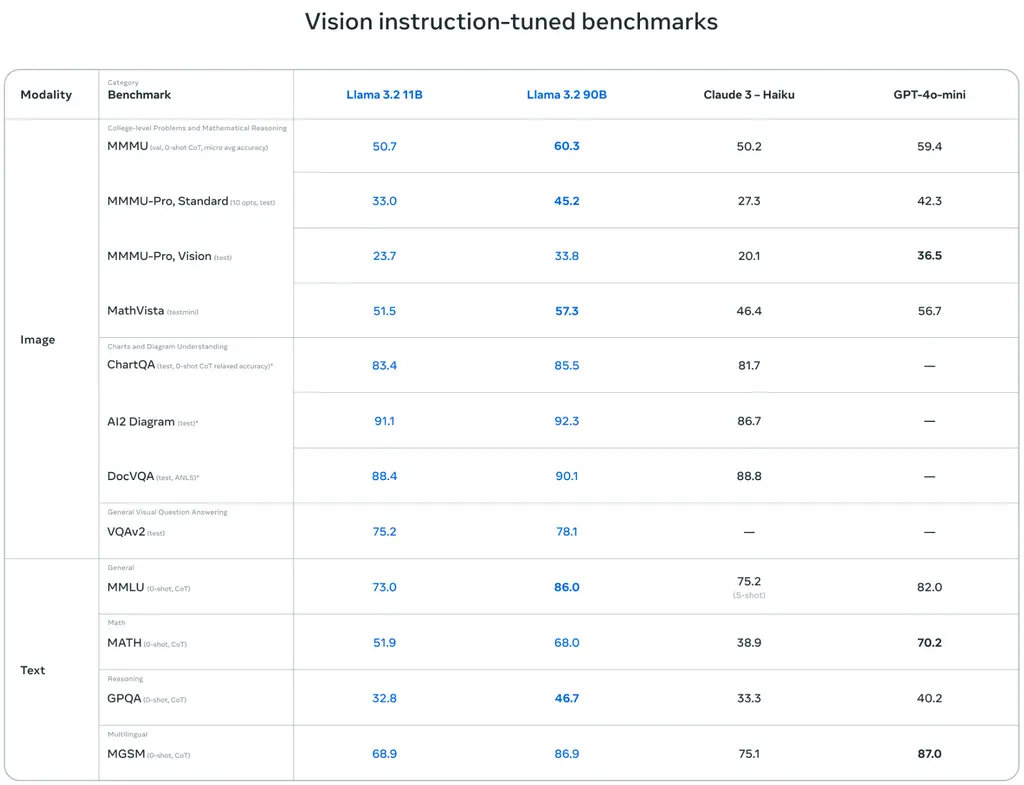Click the bold MATH score "70.2"
Viewport: 1024px width, 785px height.
[x=929, y=643]
